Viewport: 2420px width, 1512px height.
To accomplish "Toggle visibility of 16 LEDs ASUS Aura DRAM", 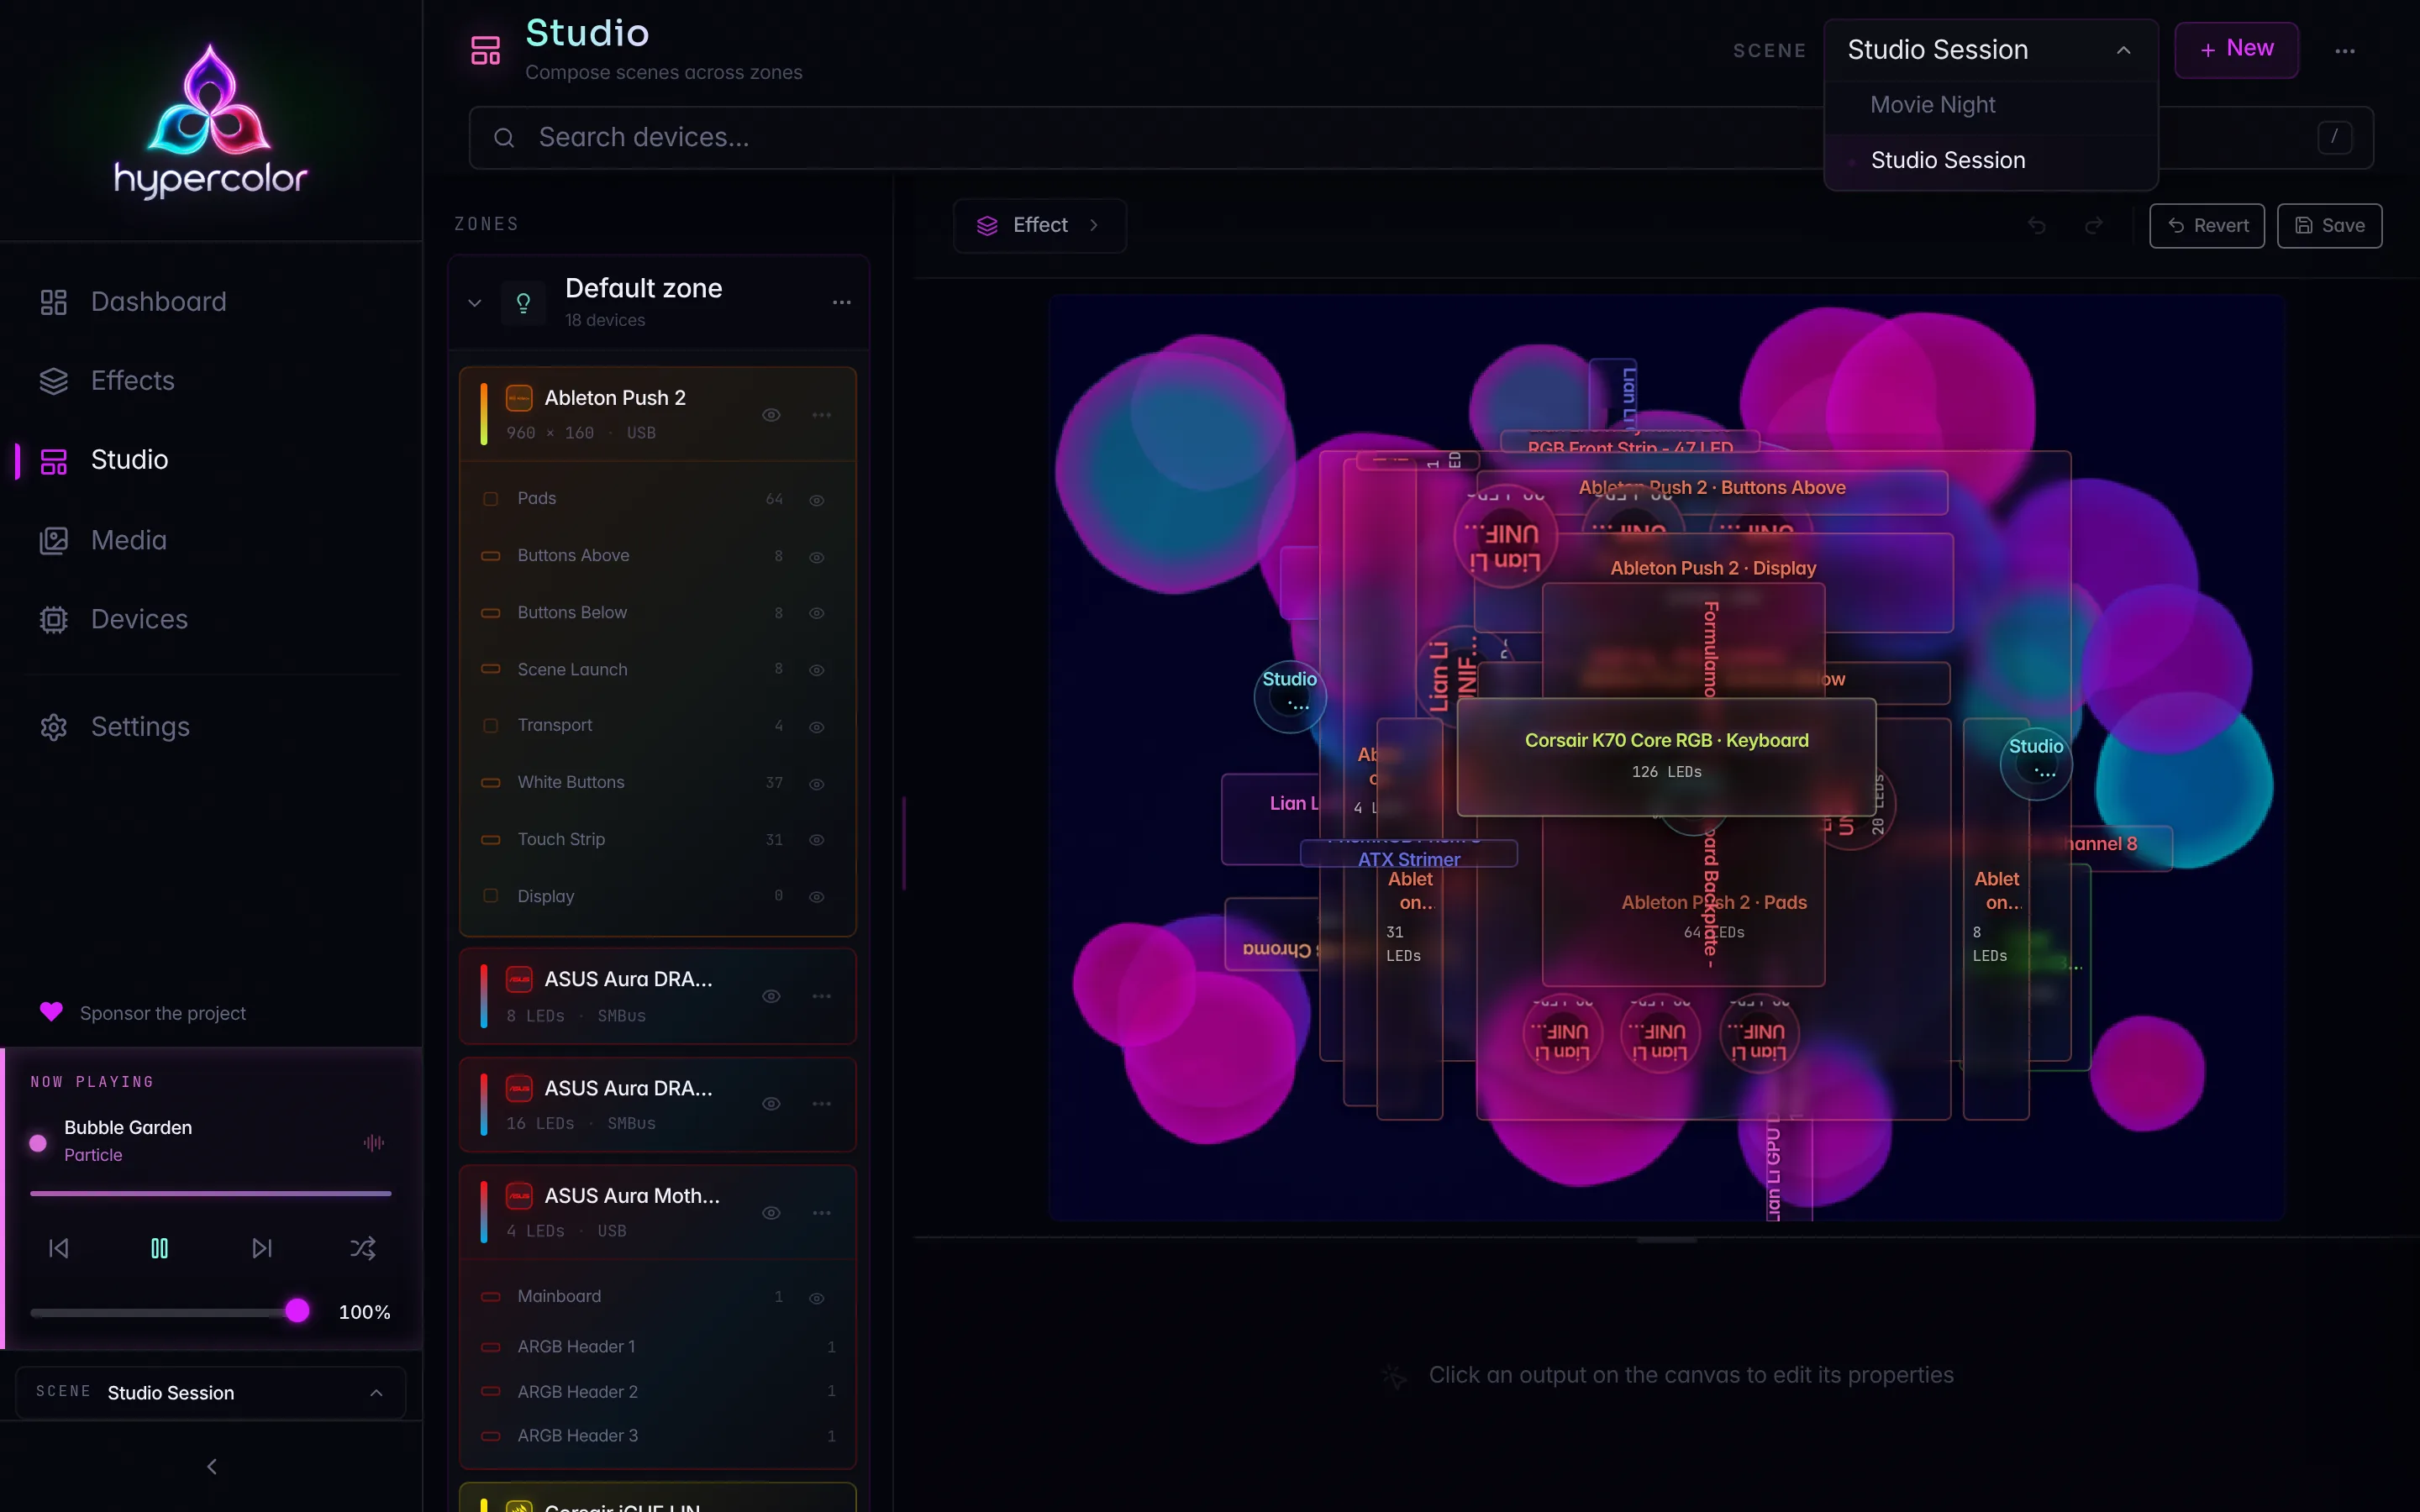I will coord(771,1104).
